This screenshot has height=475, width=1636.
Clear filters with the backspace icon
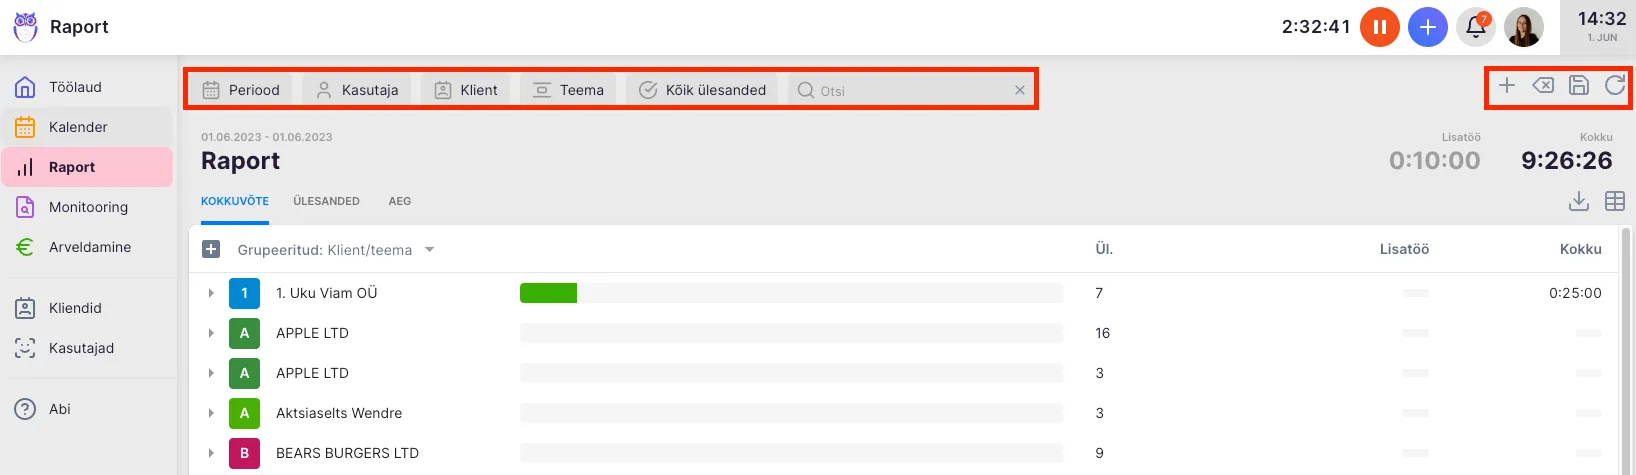[1543, 86]
